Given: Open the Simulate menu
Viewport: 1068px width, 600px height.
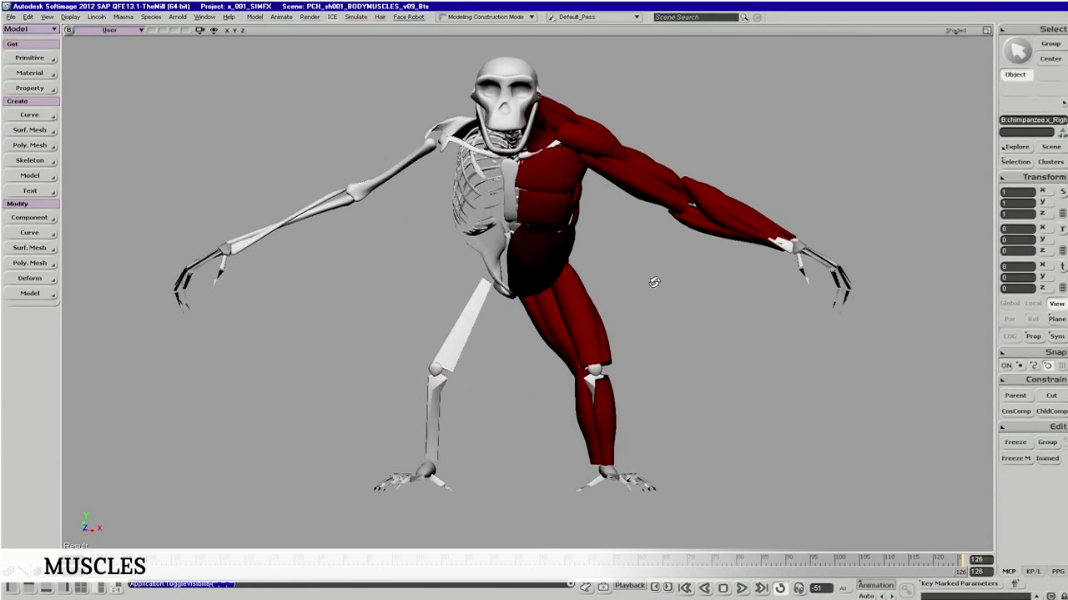Looking at the screenshot, I should pos(356,18).
